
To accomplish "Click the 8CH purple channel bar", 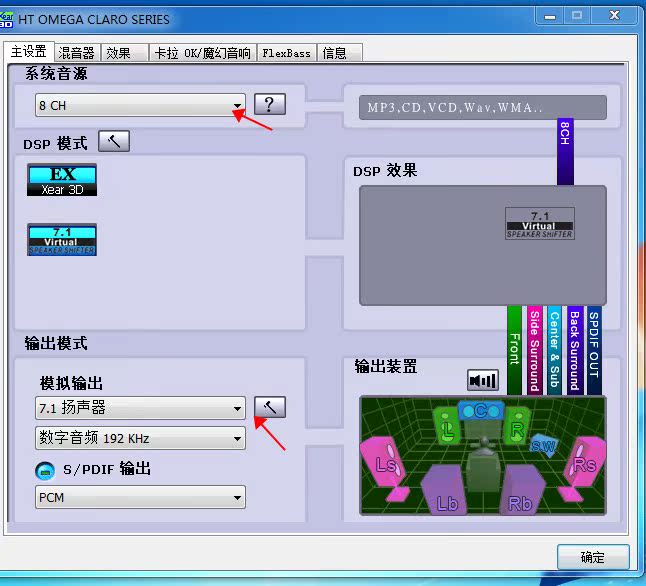I will click(x=565, y=152).
